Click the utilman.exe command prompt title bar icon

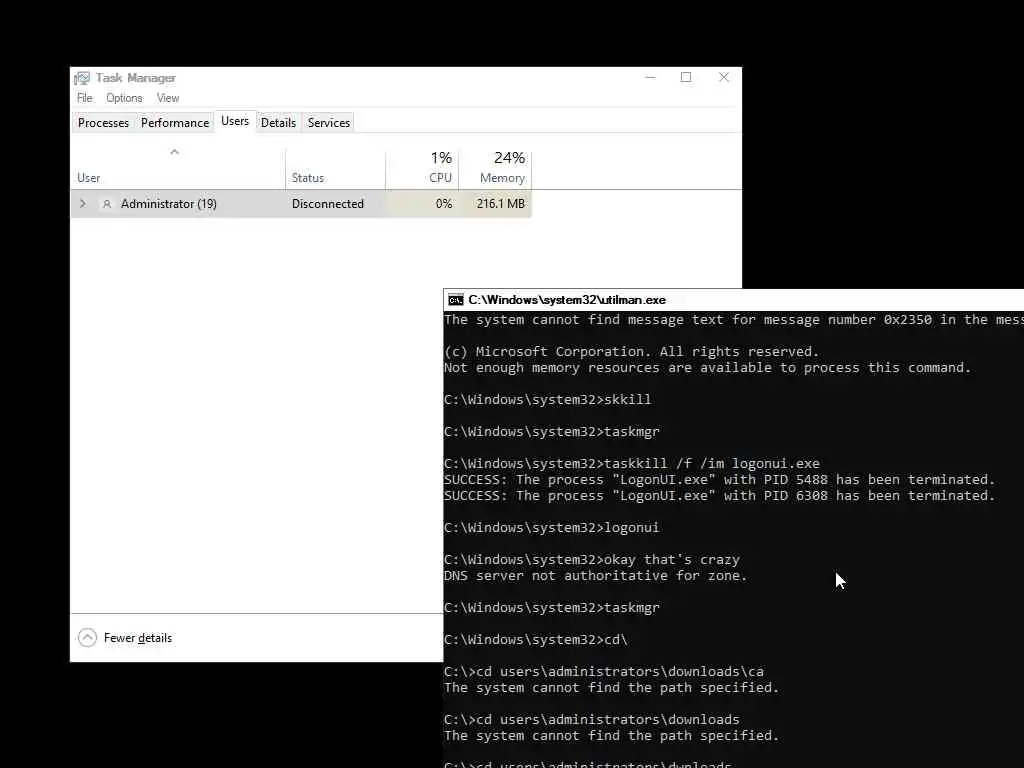pos(456,300)
